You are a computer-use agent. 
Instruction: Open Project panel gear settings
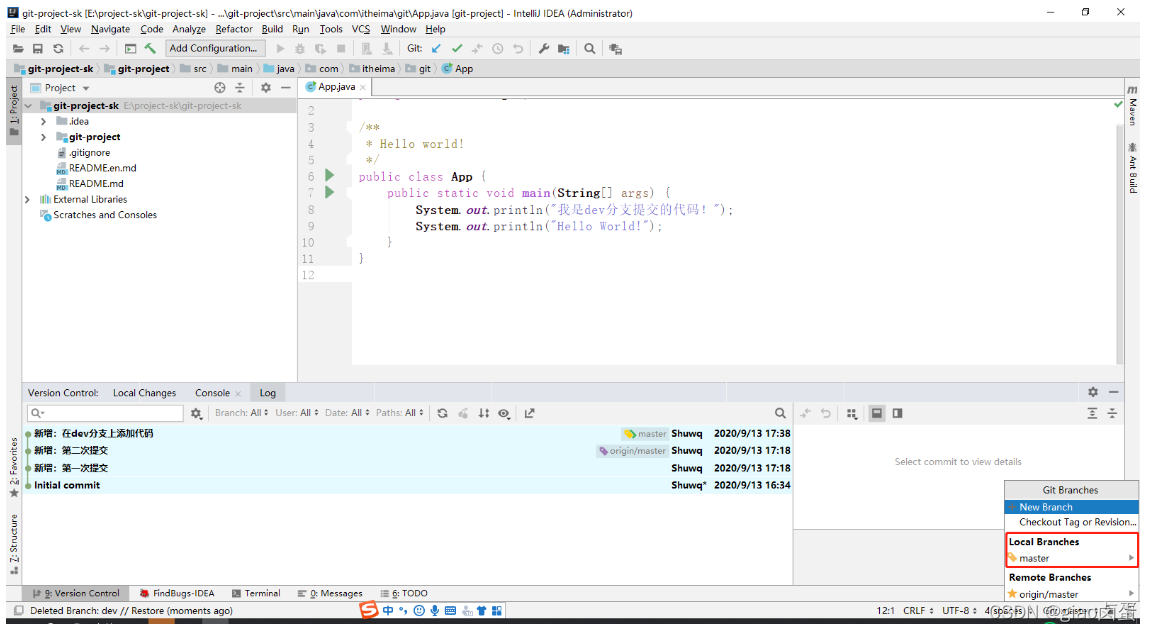[266, 87]
